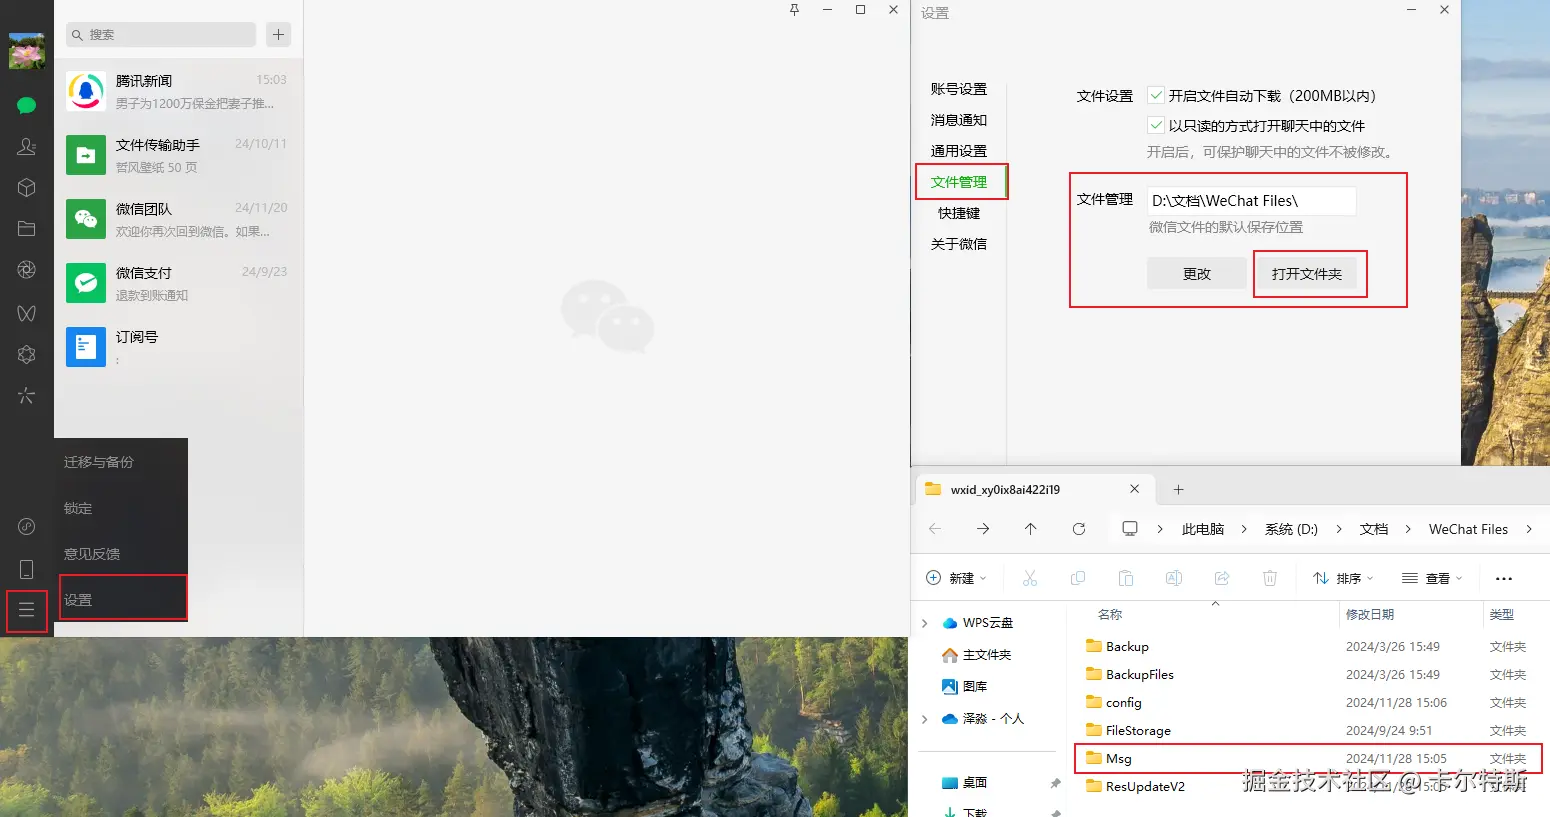Go up one folder in Explorer

click(x=1030, y=529)
